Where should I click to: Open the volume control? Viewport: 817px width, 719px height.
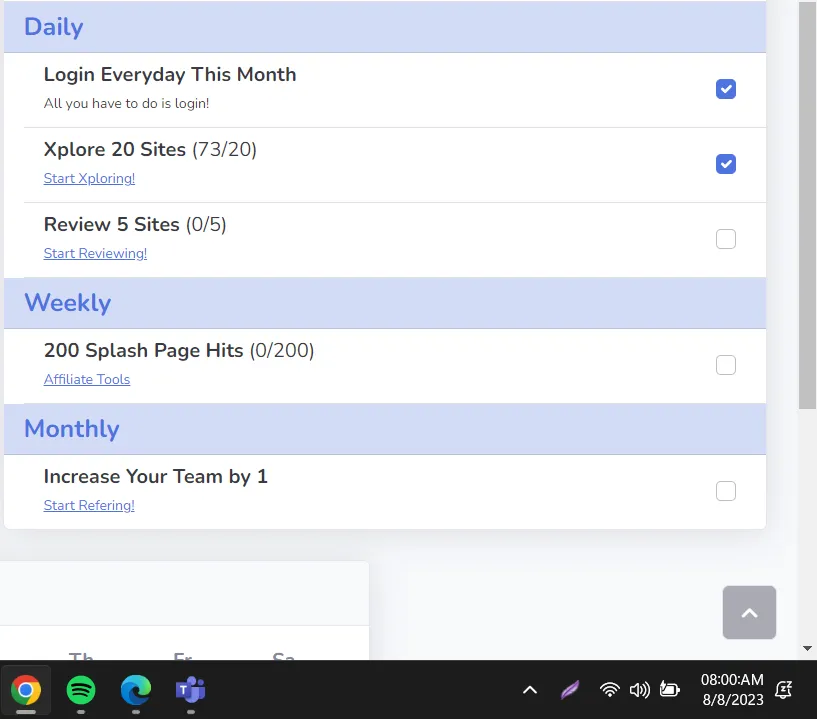click(x=639, y=690)
